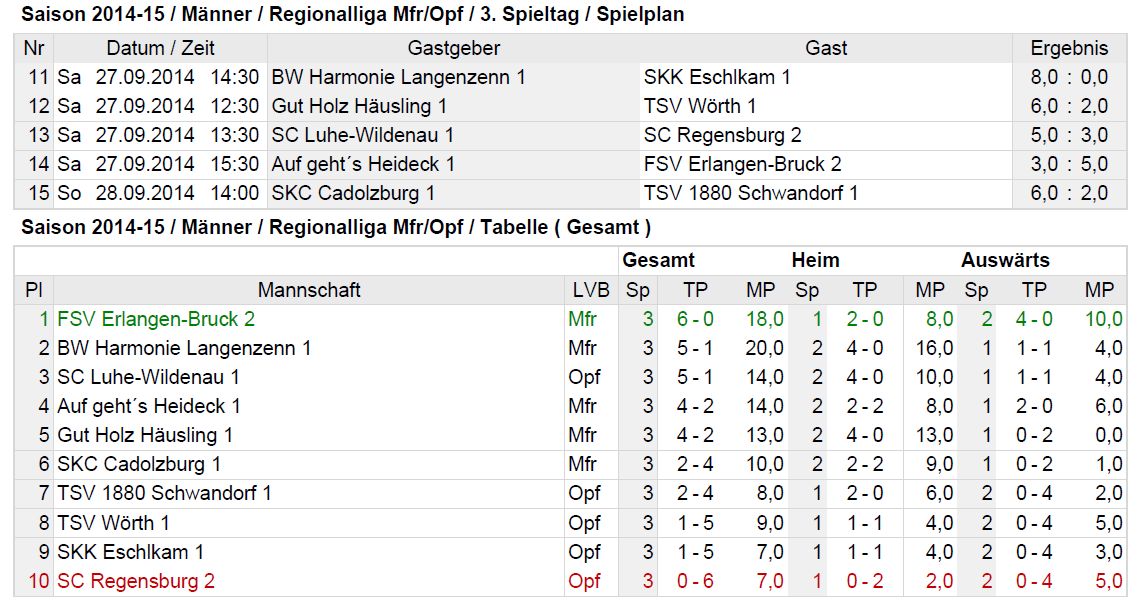Click the Ergebnis column header
This screenshot has height=603, width=1139.
tap(1069, 48)
